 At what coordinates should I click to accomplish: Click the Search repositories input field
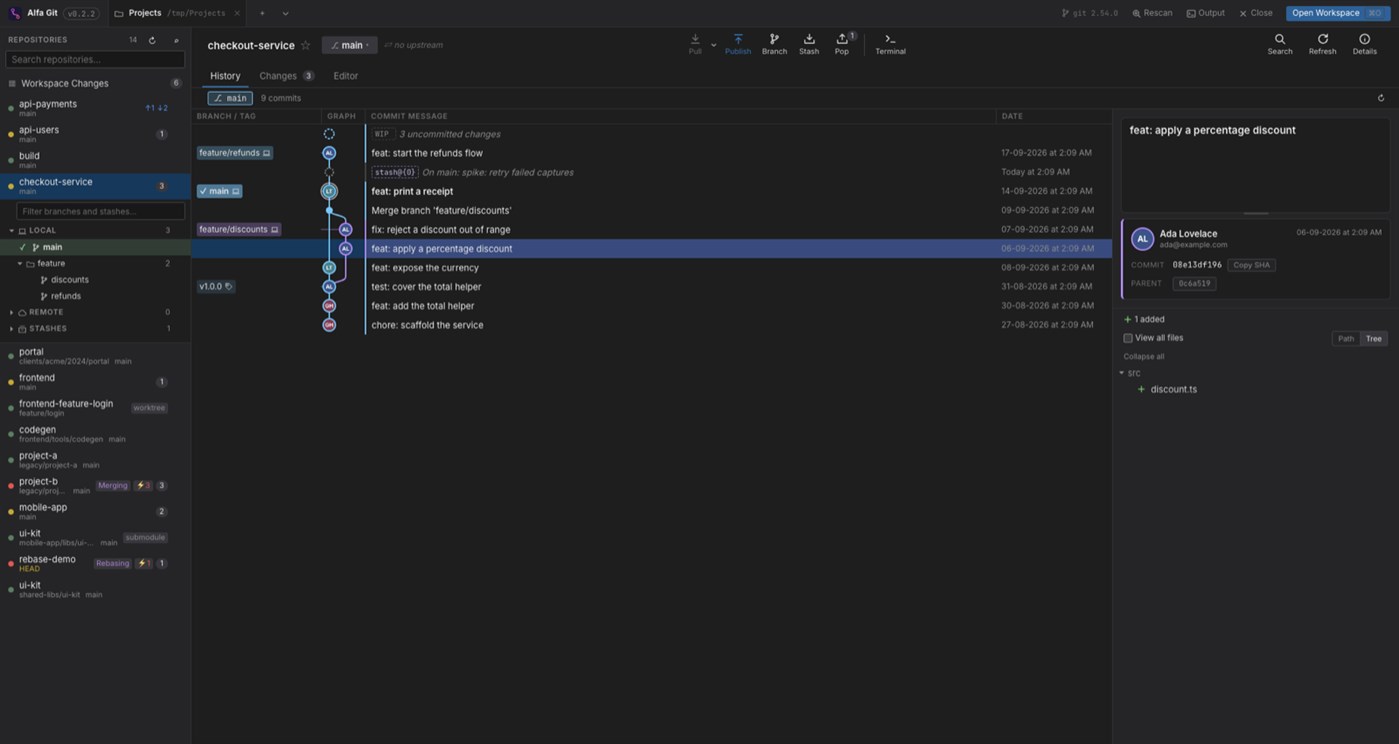[x=95, y=59]
